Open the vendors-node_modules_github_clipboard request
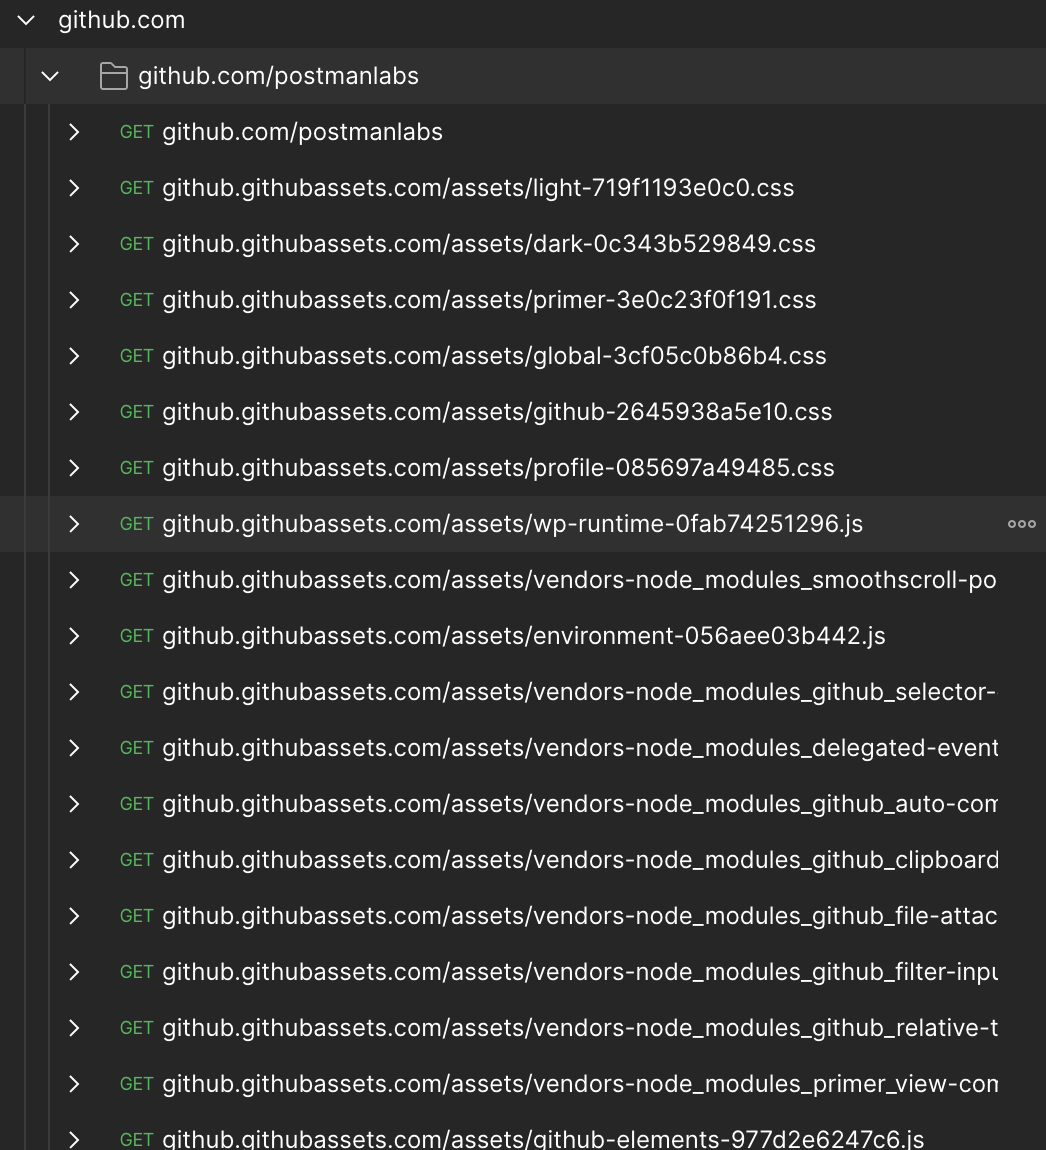This screenshot has width=1046, height=1150. [579, 860]
